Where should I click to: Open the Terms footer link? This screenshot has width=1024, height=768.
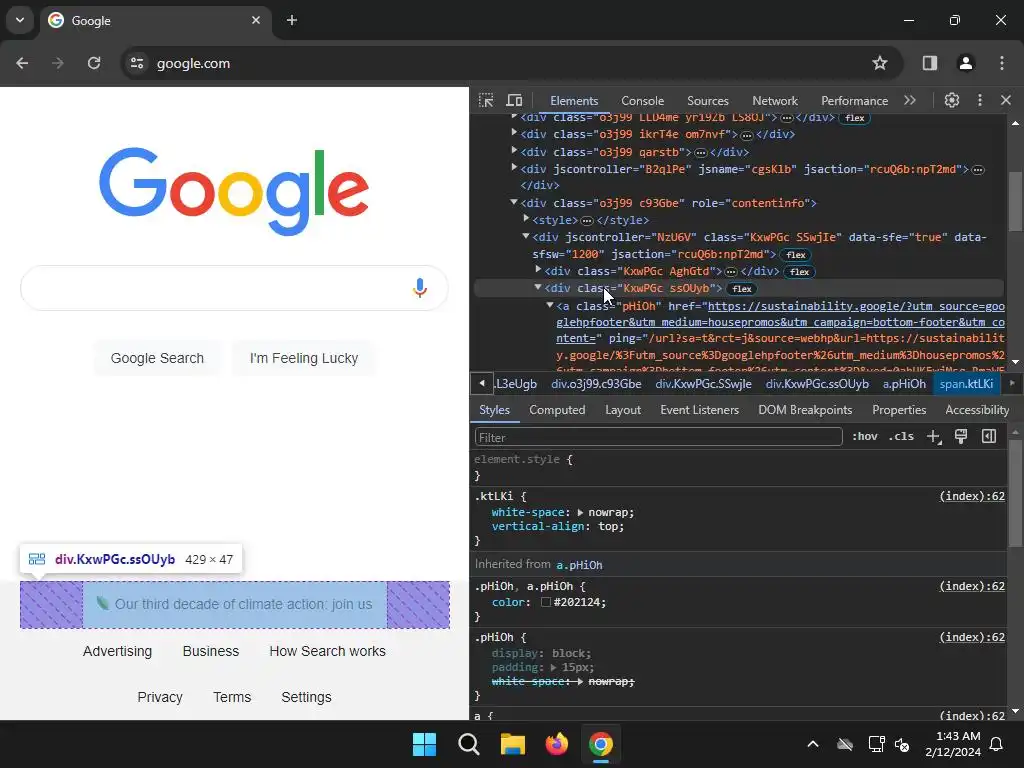click(232, 697)
